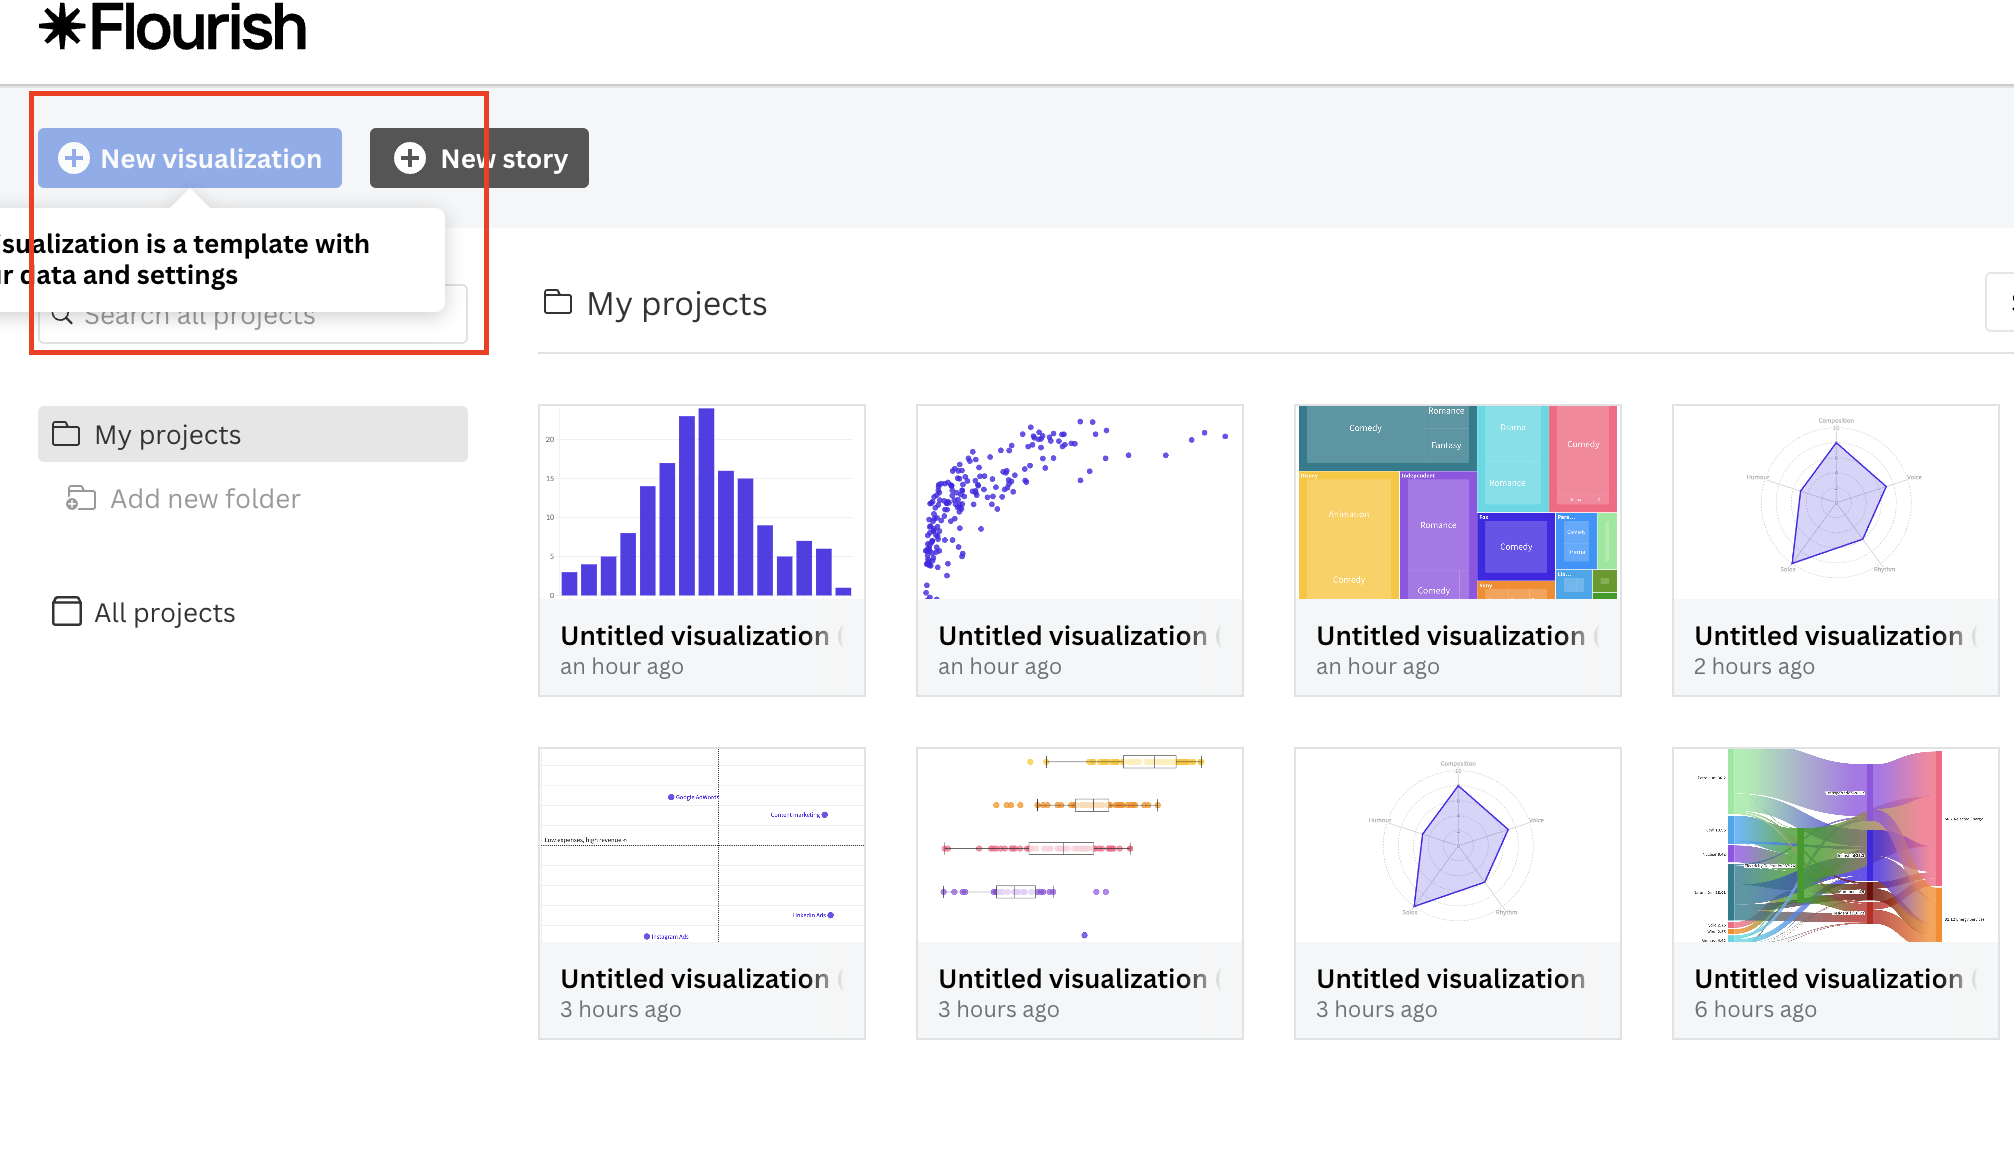This screenshot has height=1166, width=2014.
Task: Click the Flourish logo
Action: tap(172, 28)
